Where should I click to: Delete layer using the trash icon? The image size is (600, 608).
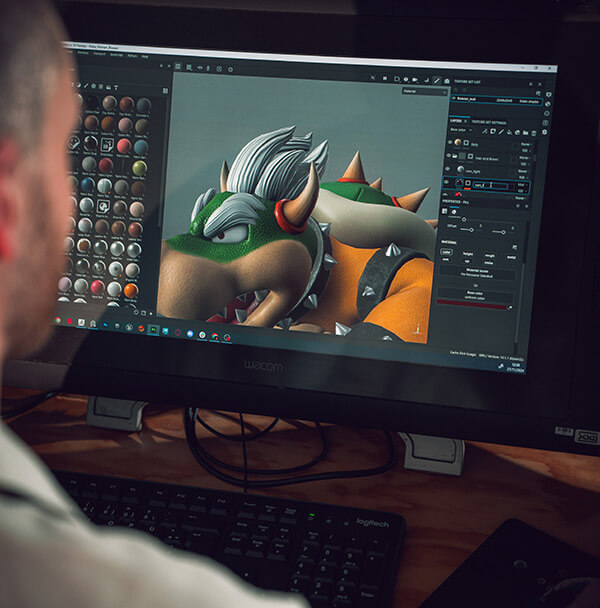(534, 133)
